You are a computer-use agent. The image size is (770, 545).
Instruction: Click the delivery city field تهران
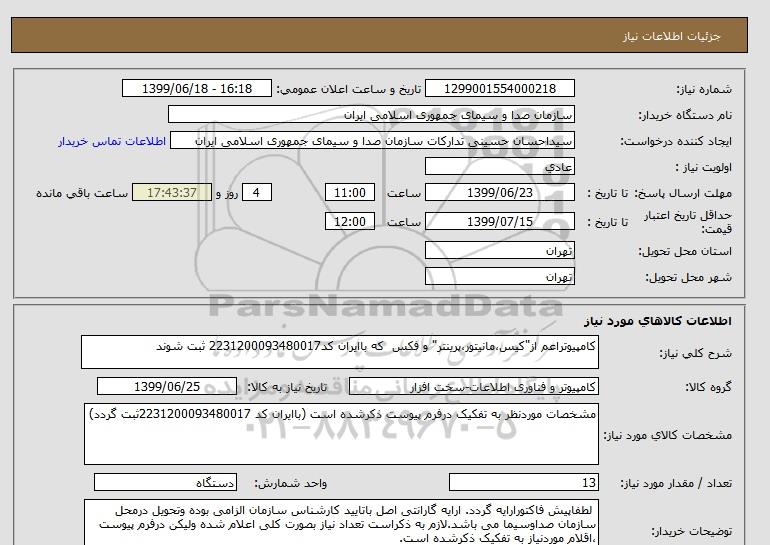pos(499,276)
